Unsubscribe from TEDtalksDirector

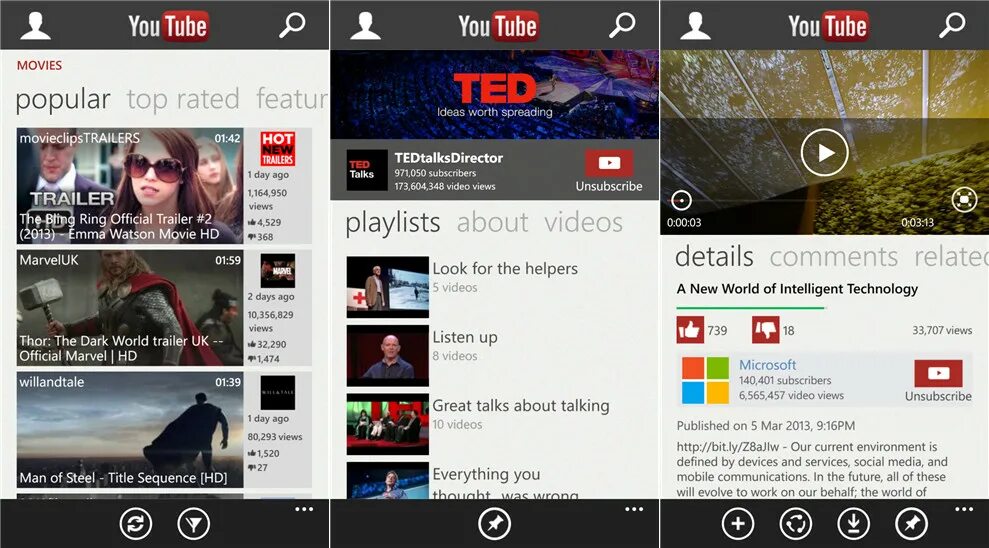609,171
